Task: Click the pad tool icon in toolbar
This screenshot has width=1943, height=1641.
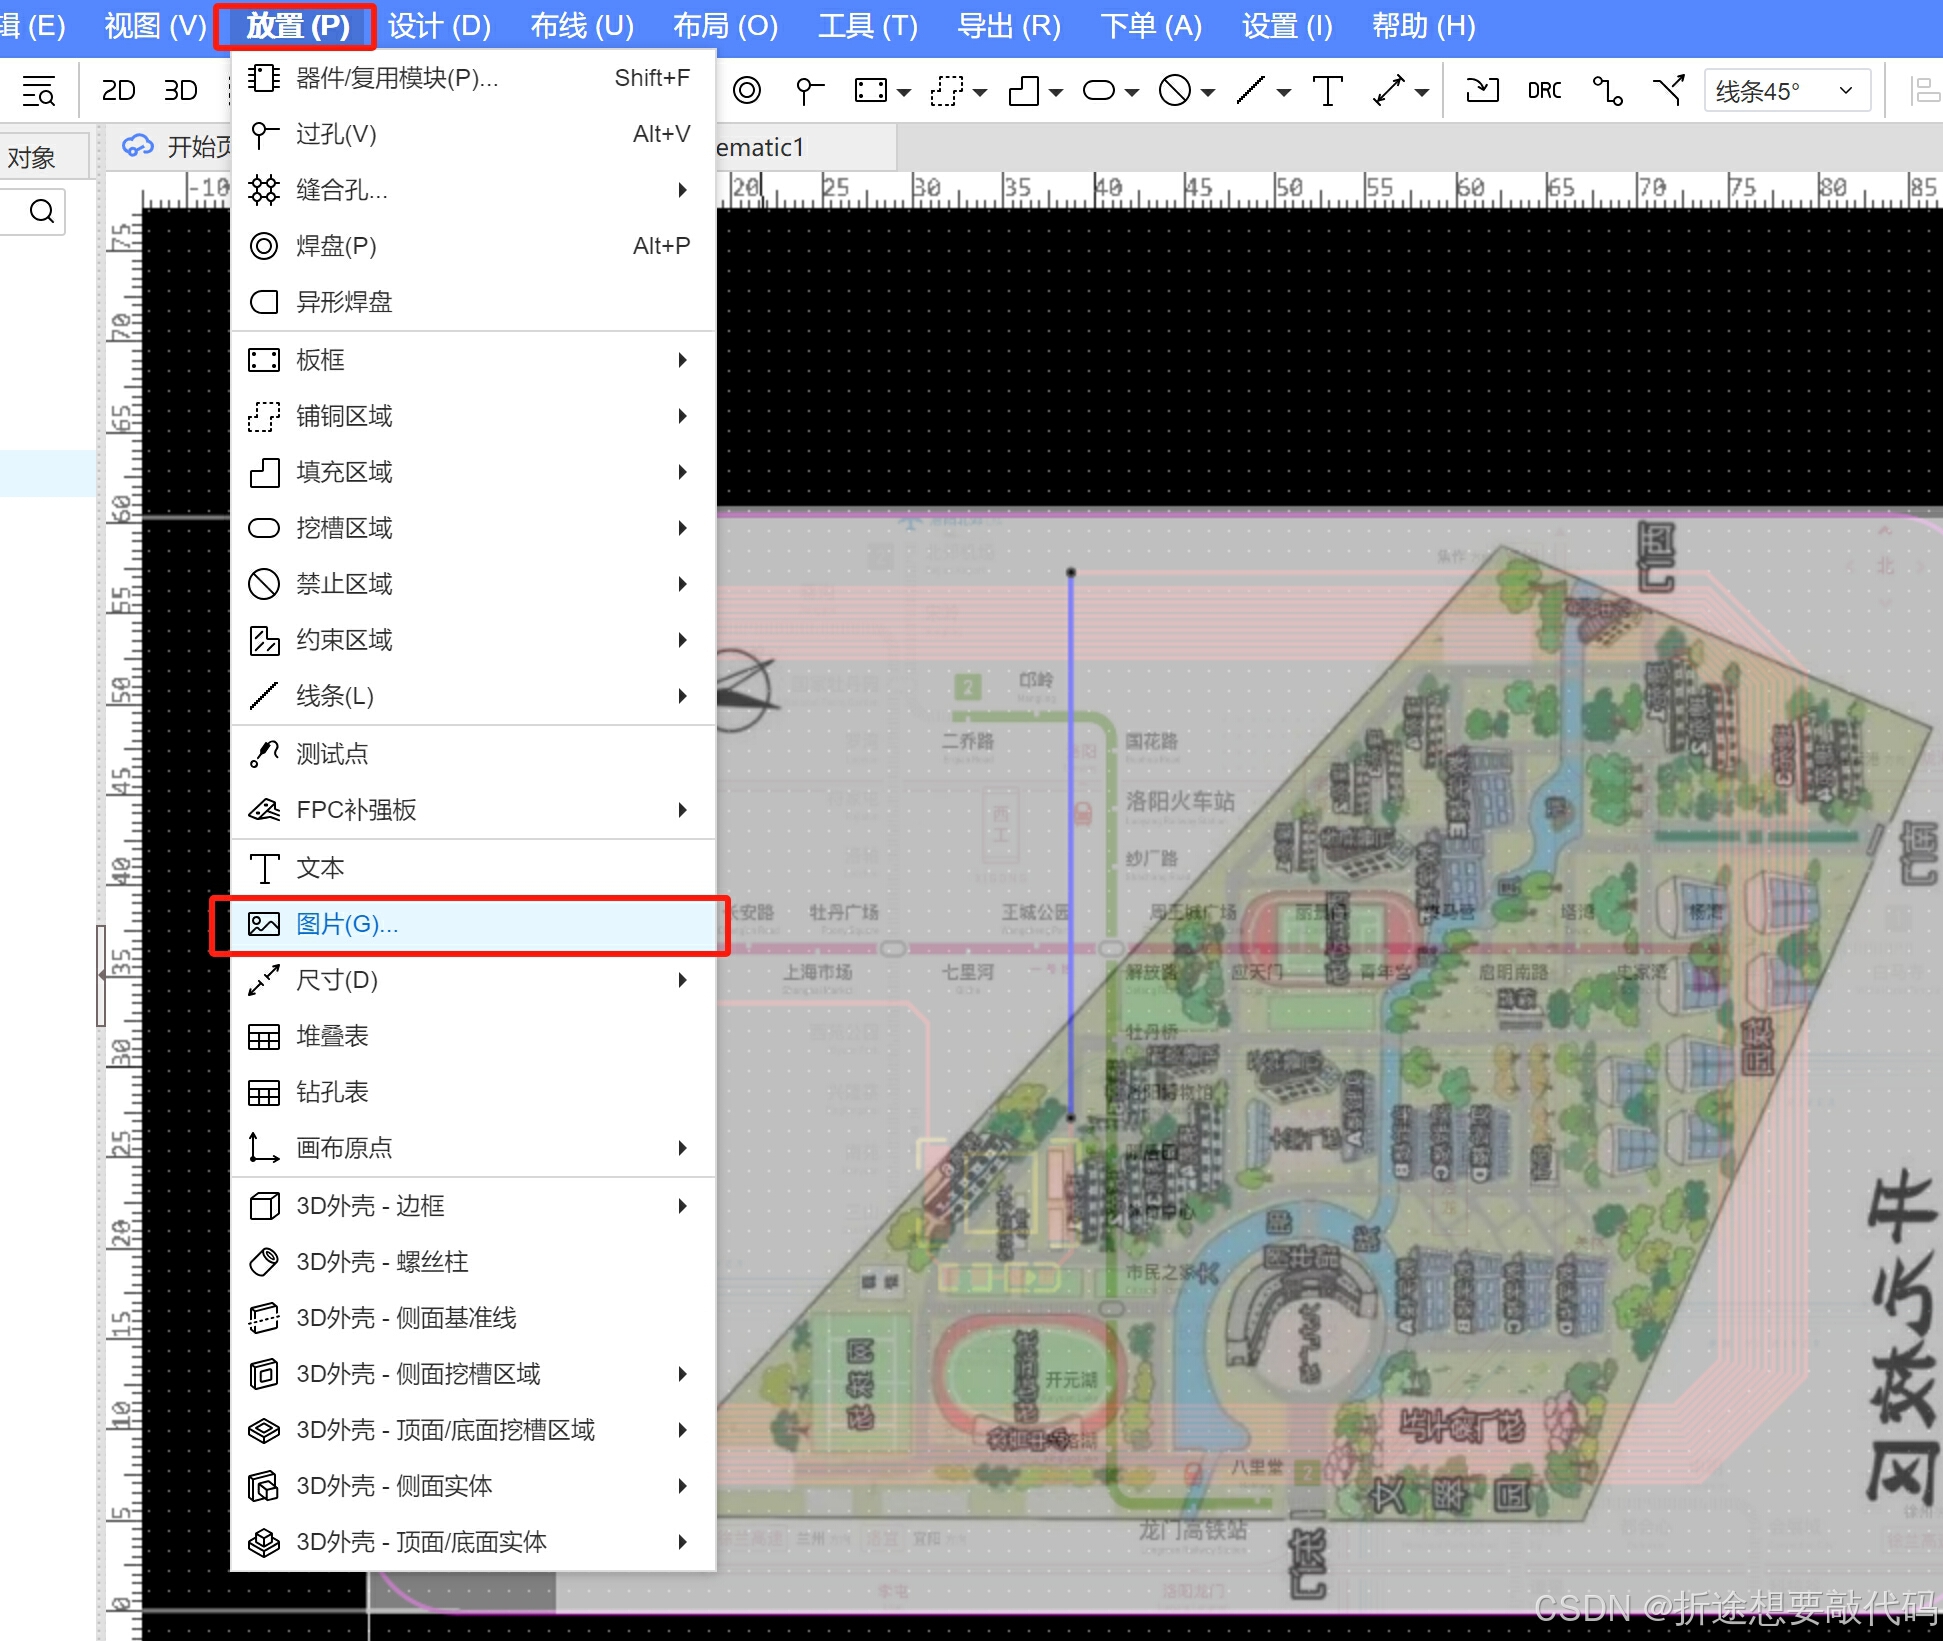Action: [747, 91]
